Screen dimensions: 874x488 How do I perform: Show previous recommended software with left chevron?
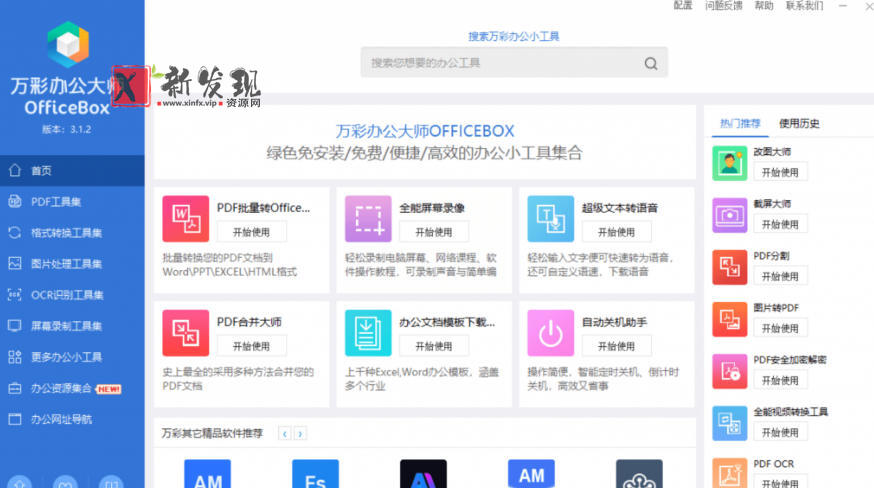[x=285, y=433]
